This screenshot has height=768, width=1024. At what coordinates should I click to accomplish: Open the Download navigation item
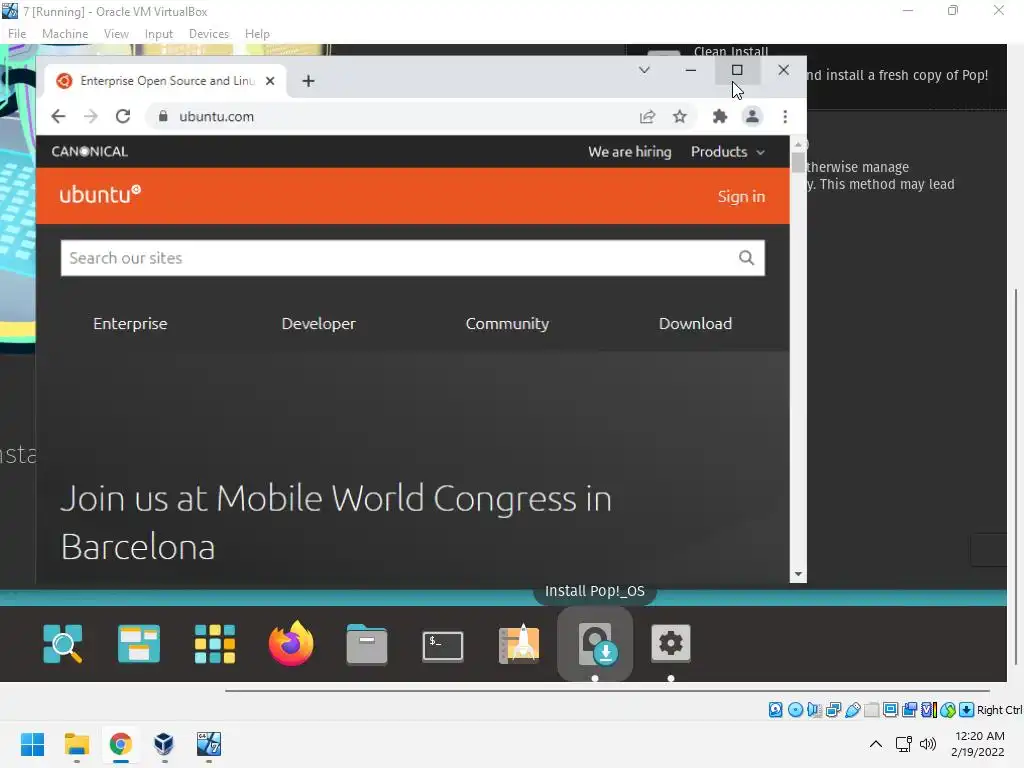[x=696, y=323]
